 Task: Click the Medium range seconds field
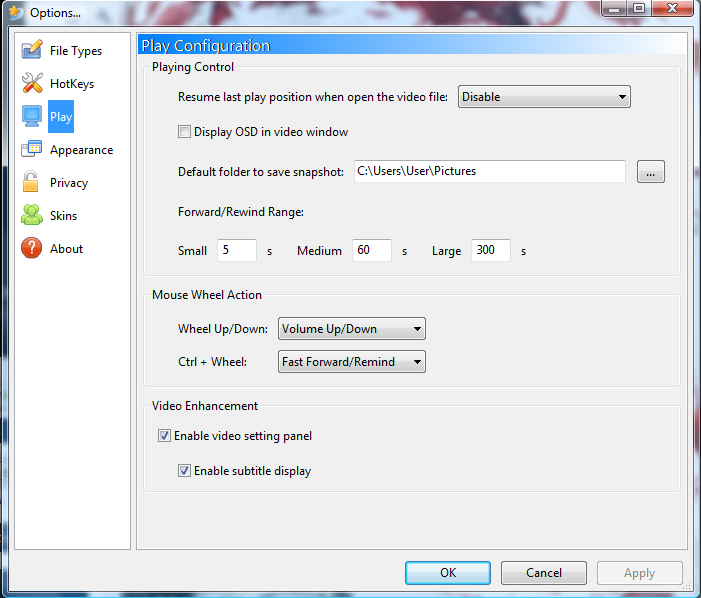pos(372,250)
